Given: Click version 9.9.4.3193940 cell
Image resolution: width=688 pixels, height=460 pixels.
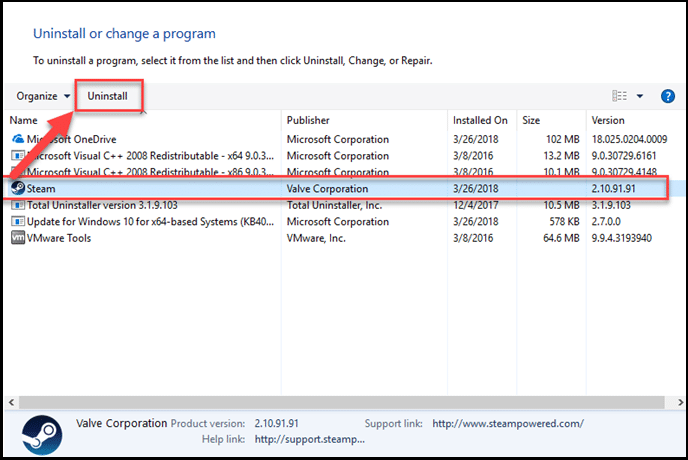Looking at the screenshot, I should pos(621,238).
